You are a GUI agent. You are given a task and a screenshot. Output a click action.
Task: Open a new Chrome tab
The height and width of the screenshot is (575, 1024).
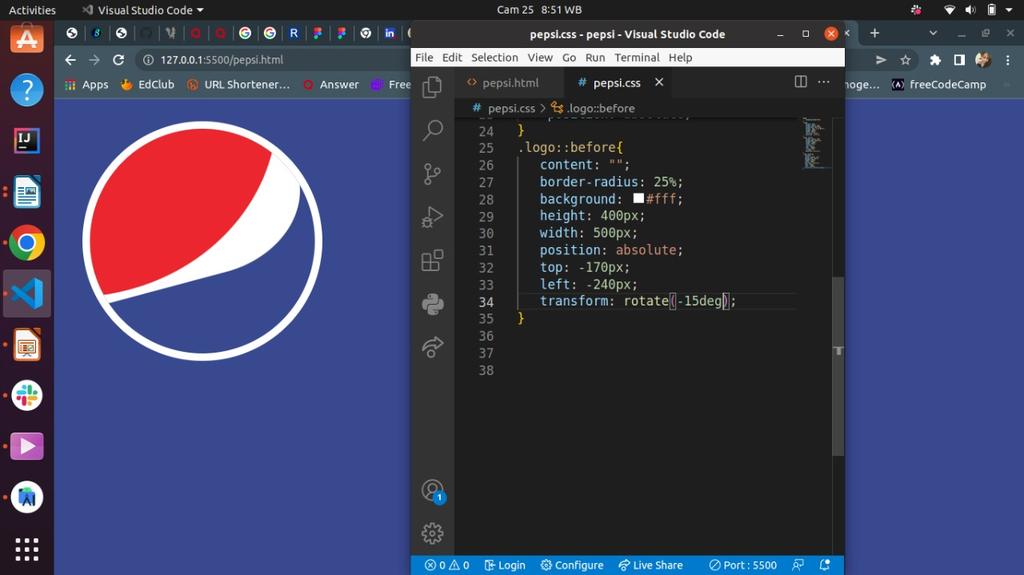[874, 33]
